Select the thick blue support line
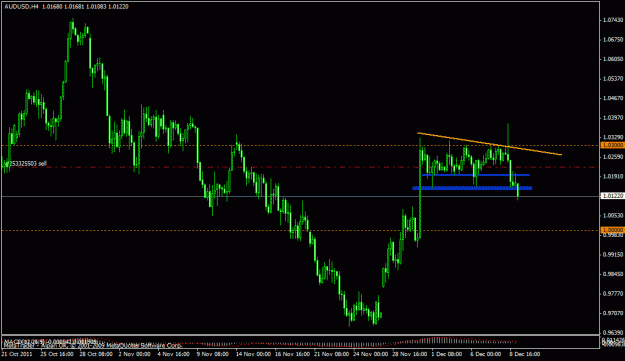 coord(472,188)
